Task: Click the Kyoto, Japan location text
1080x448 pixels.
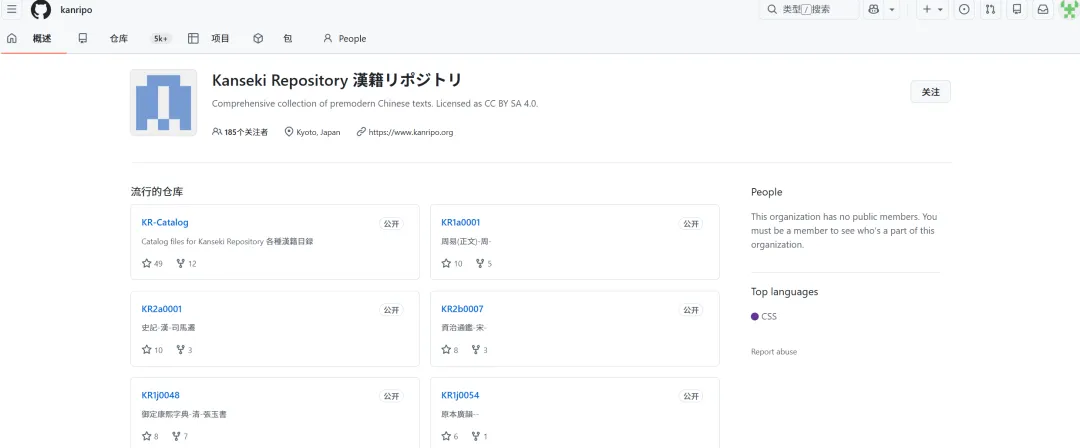Action: tap(318, 132)
